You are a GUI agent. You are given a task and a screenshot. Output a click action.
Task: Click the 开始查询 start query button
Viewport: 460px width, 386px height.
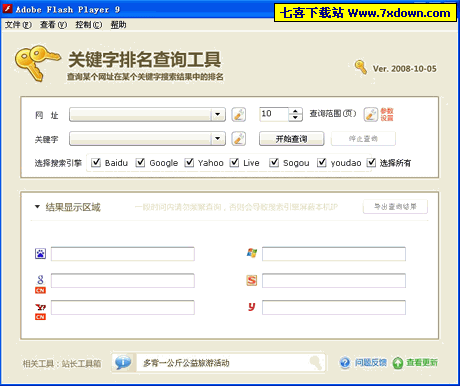(x=291, y=139)
